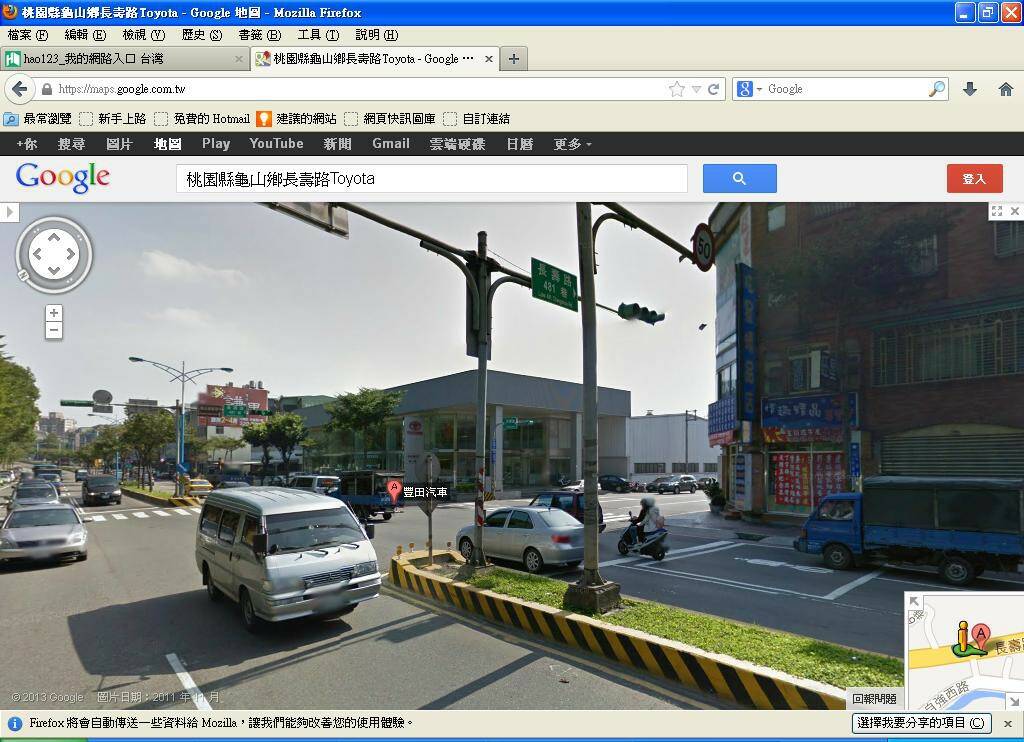Open the 最常瀏覽 bookmark folder
This screenshot has height=742, width=1024.
click(x=38, y=119)
